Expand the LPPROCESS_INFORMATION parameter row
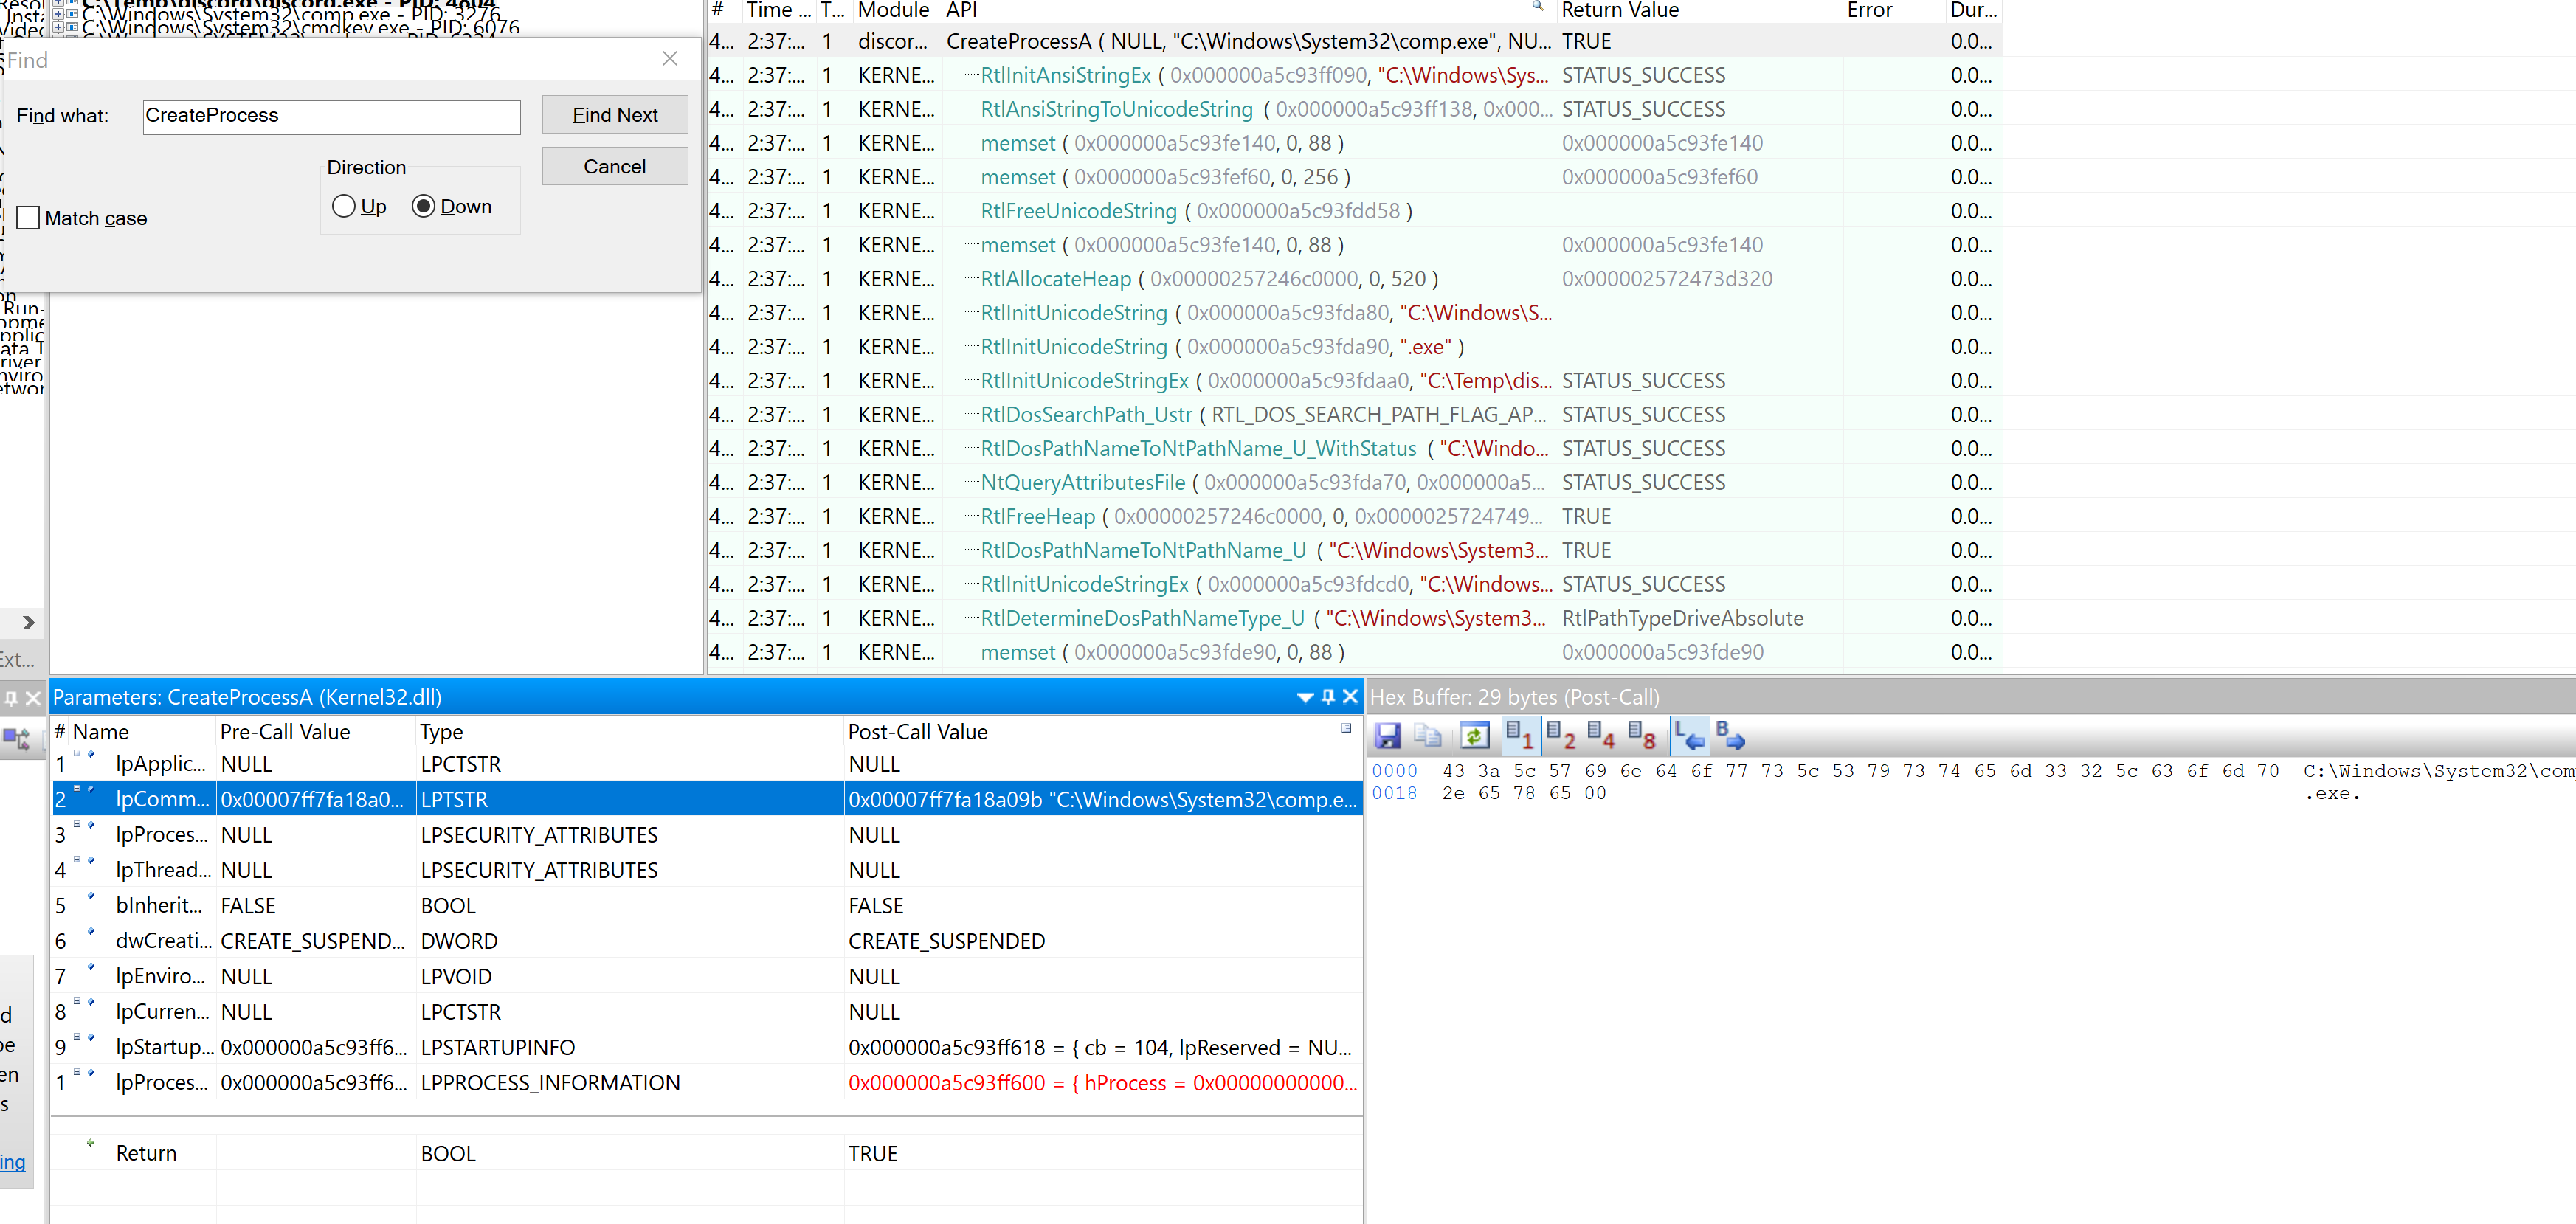2576x1224 pixels. tap(77, 1072)
